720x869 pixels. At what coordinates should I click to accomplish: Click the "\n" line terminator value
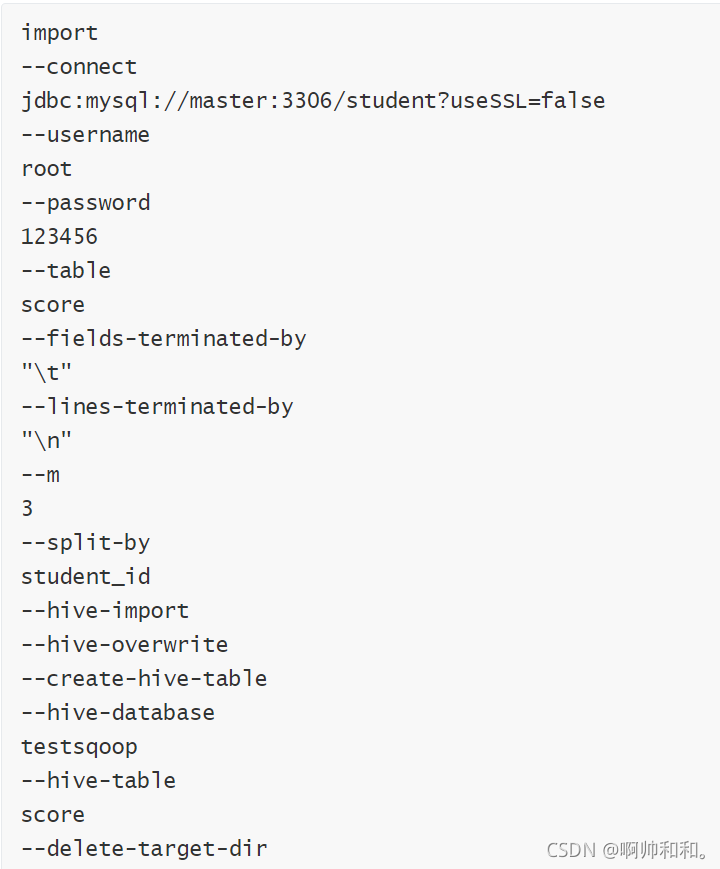coord(47,440)
